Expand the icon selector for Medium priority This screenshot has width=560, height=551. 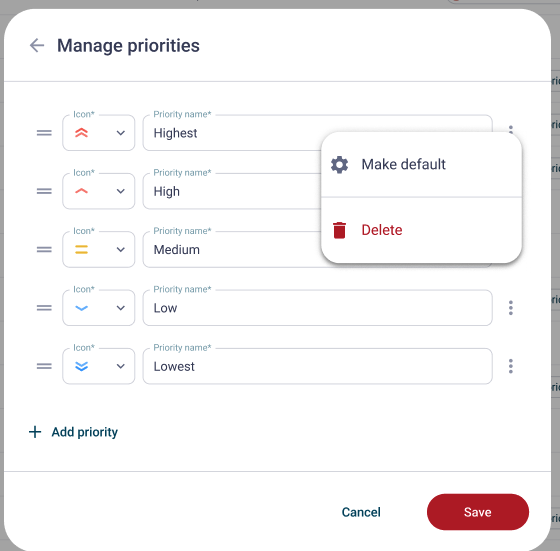[x=99, y=249]
